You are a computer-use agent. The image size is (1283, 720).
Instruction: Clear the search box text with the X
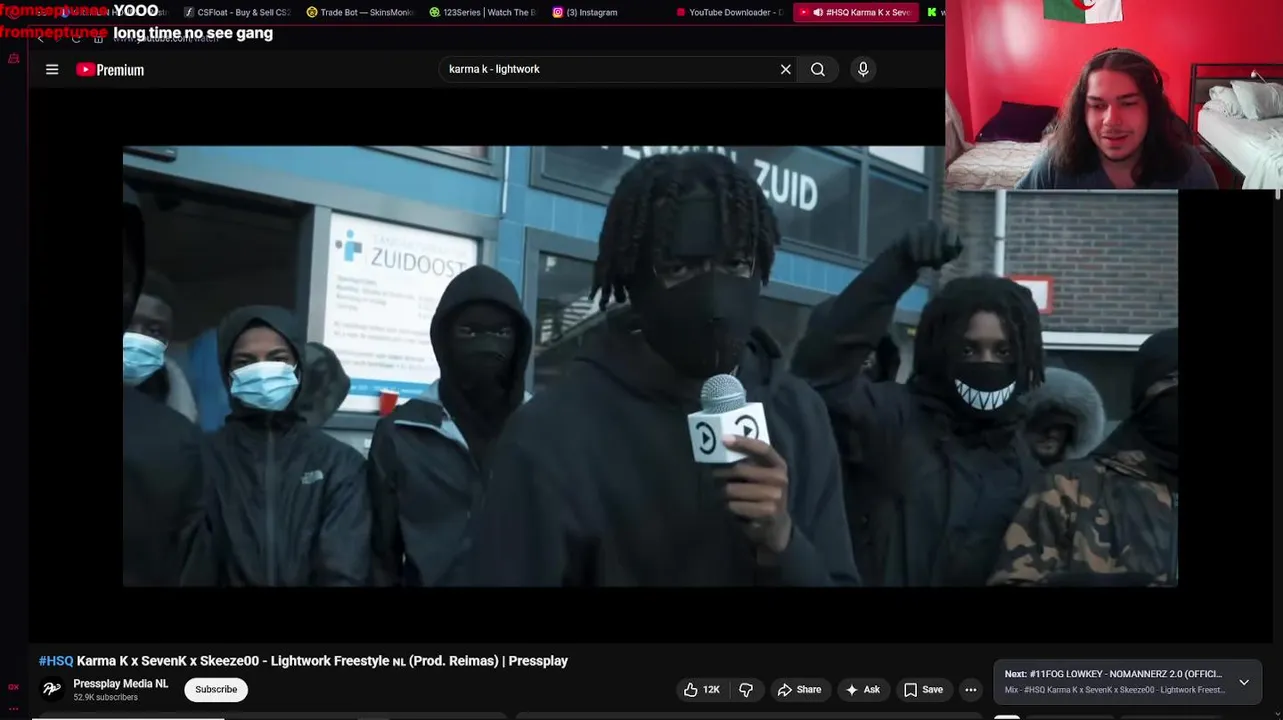(x=786, y=69)
